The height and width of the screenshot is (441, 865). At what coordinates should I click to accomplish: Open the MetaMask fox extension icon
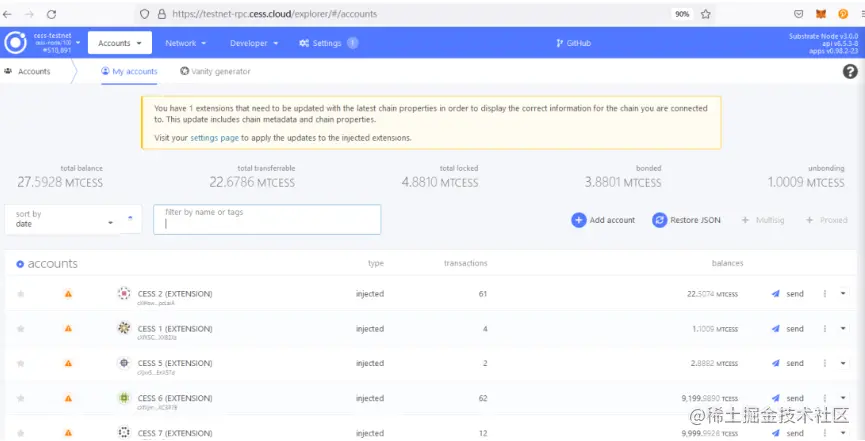pos(821,14)
